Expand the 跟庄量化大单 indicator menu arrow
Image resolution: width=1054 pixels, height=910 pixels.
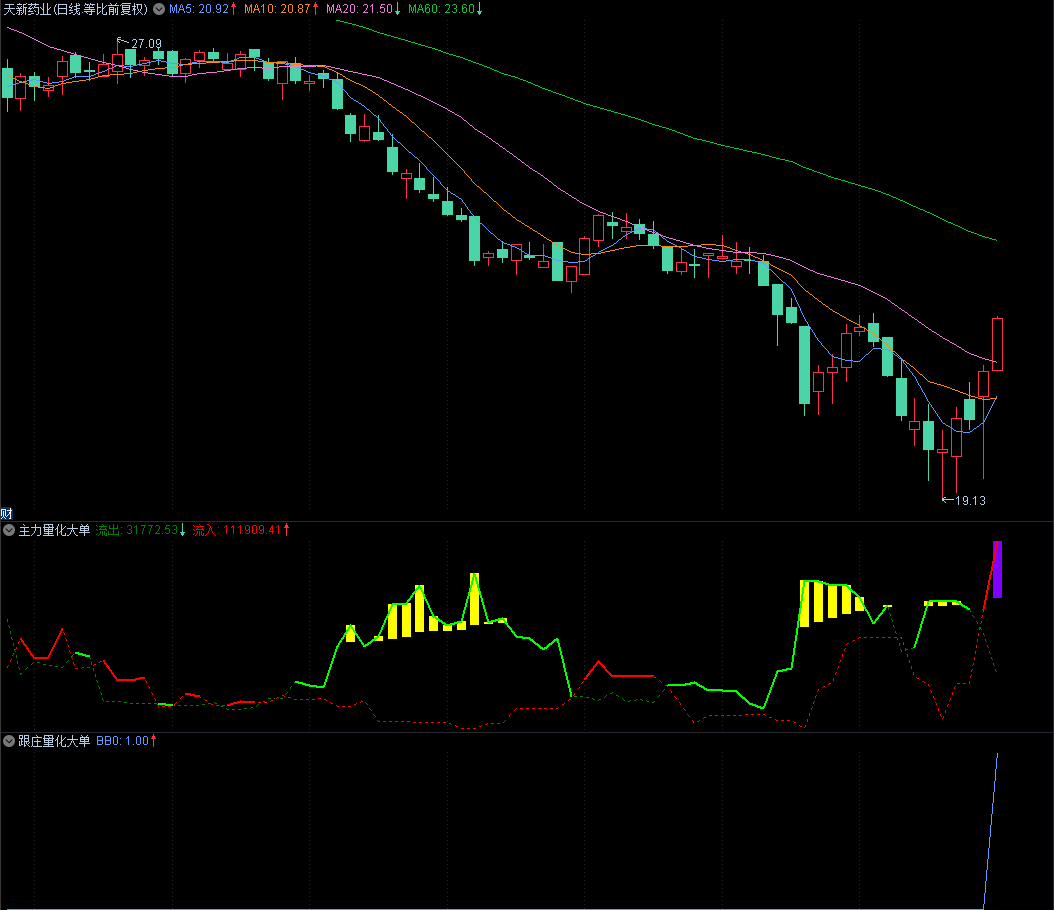click(9, 741)
